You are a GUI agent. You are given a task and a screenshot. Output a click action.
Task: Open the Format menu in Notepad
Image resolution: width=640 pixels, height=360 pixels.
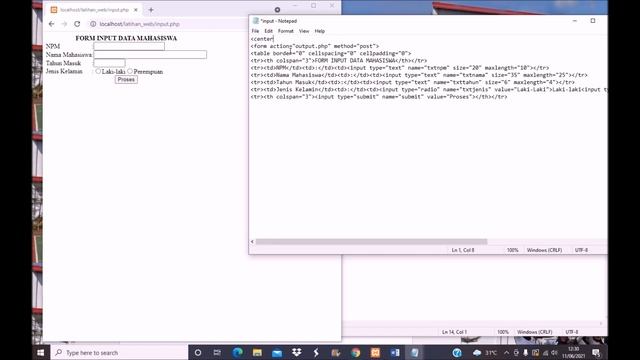(286, 31)
